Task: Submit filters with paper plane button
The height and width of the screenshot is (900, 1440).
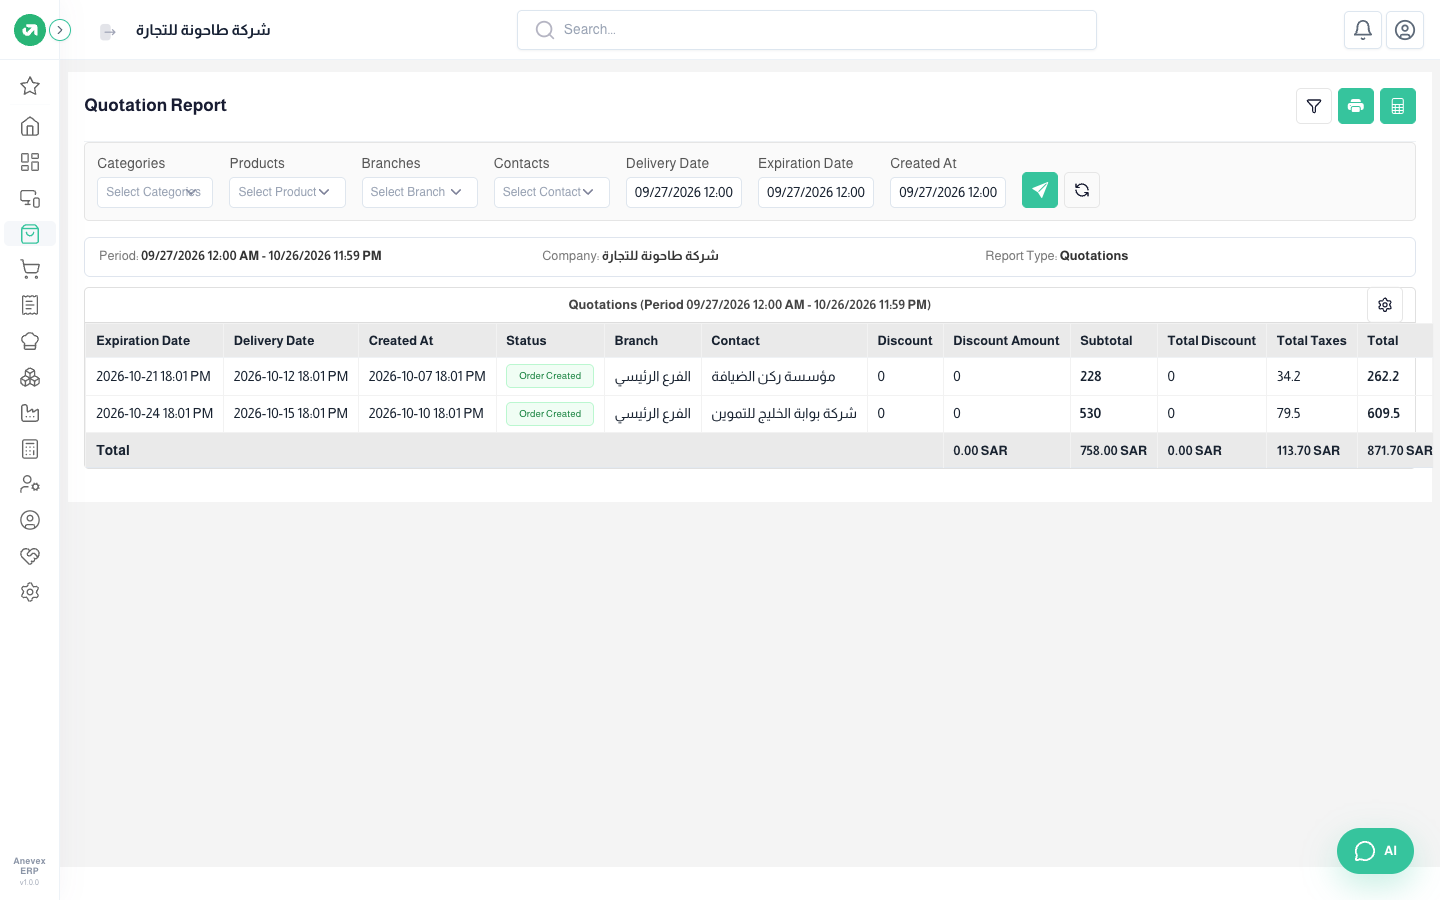Action: (1040, 190)
